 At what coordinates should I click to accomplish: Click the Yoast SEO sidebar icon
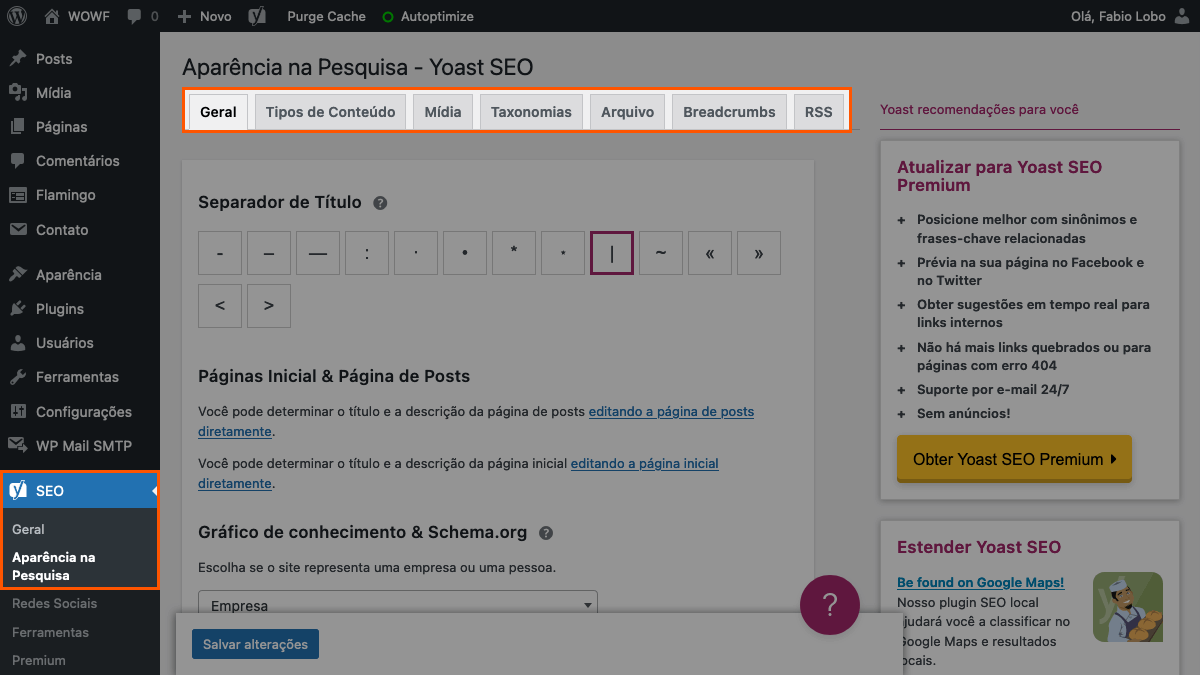coord(18,491)
